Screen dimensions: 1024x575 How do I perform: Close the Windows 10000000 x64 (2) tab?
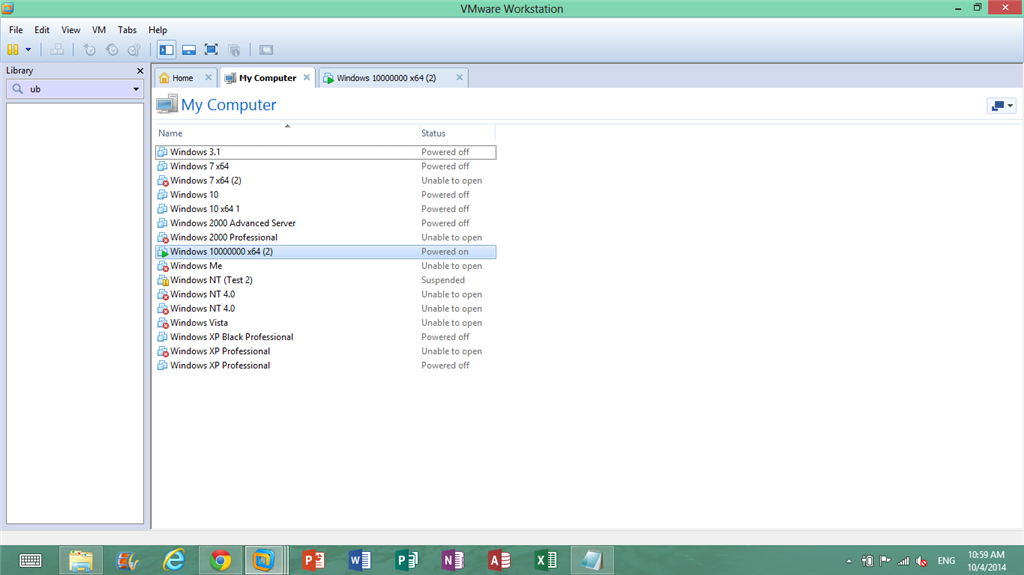(459, 77)
